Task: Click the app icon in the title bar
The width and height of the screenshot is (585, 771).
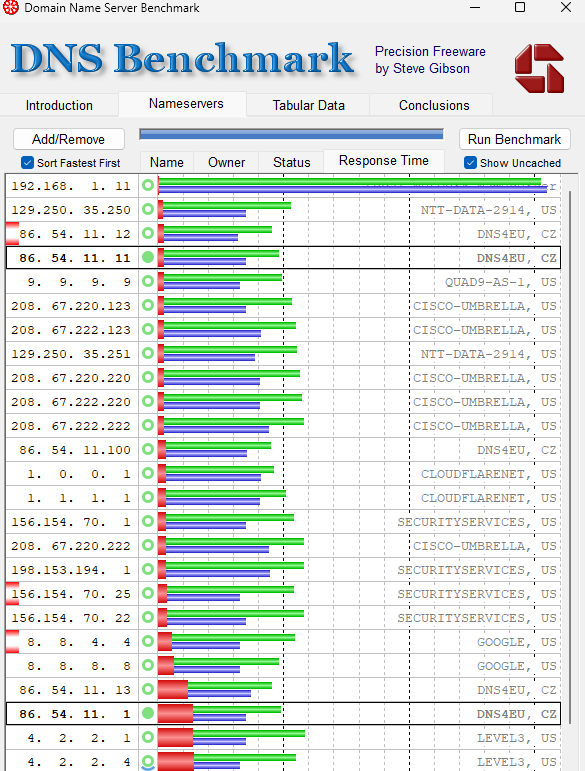Action: (x=11, y=7)
